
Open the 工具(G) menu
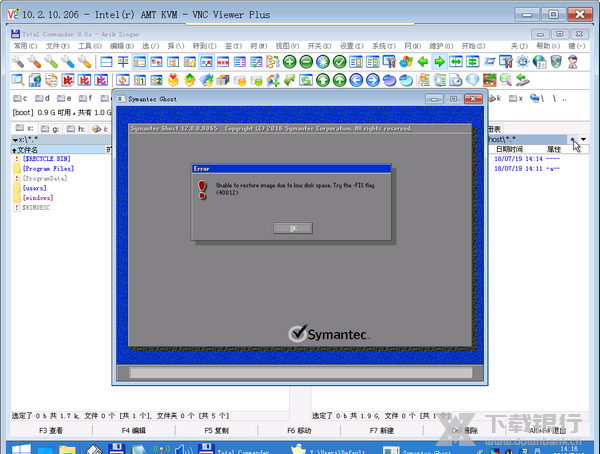[90, 46]
